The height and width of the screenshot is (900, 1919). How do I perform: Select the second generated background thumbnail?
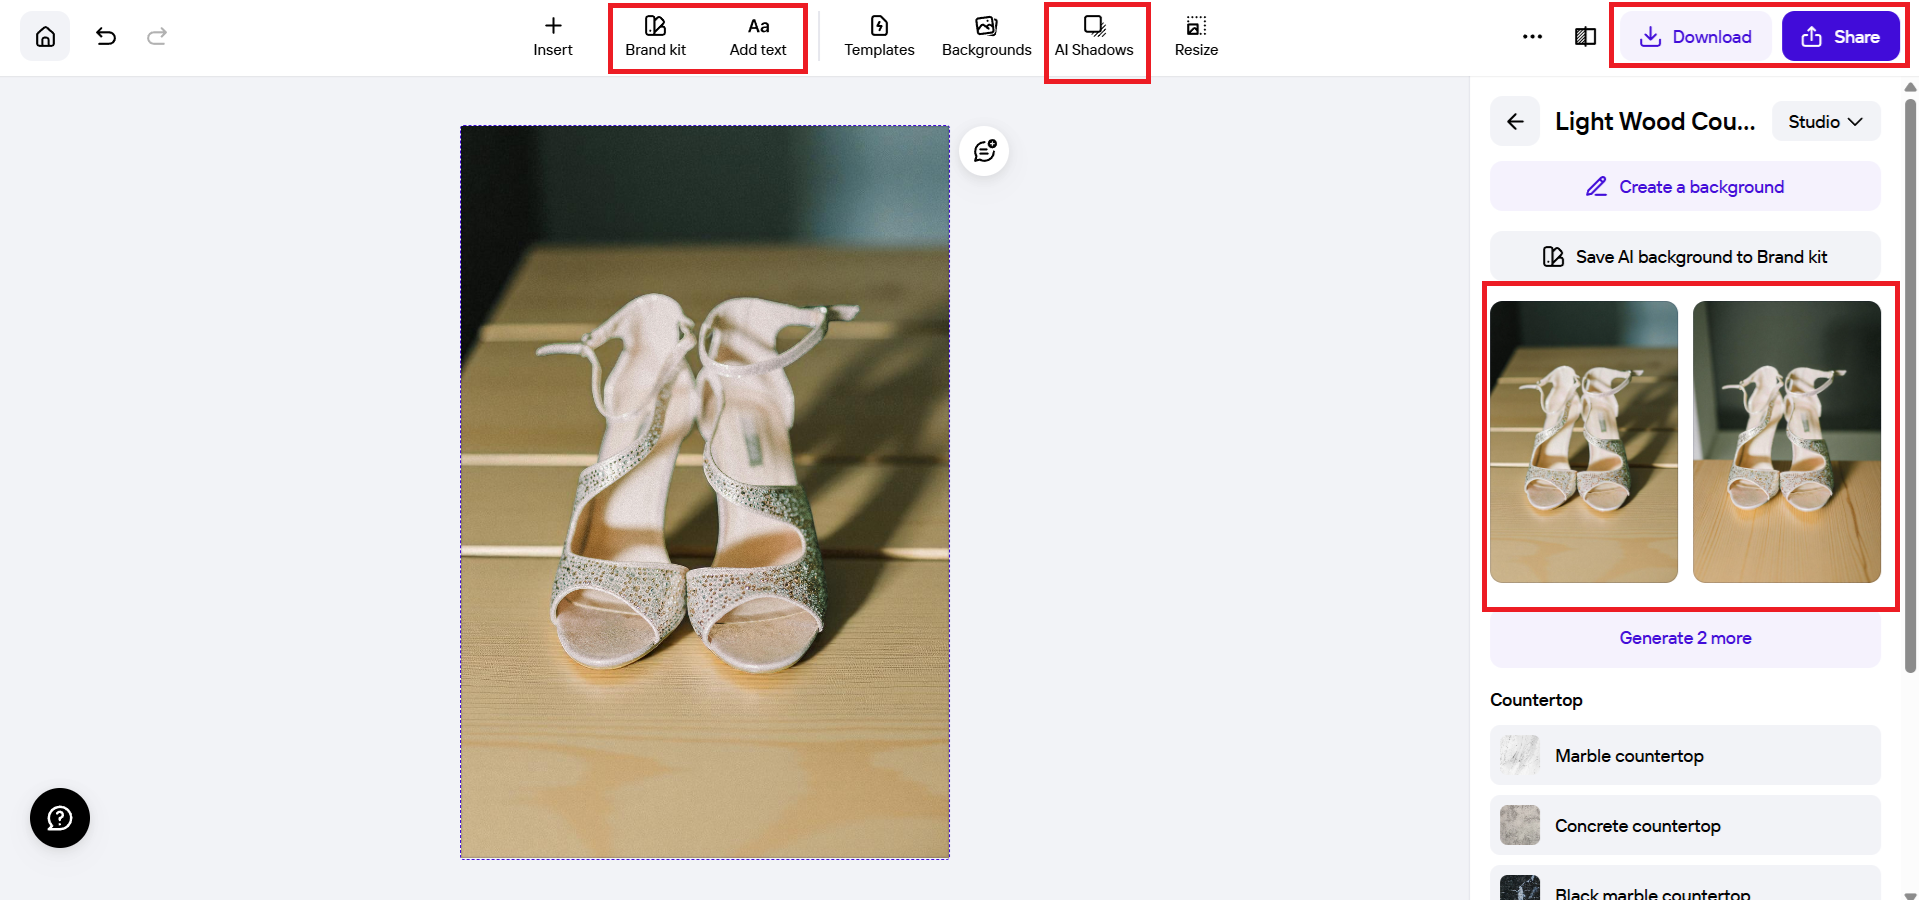point(1786,441)
